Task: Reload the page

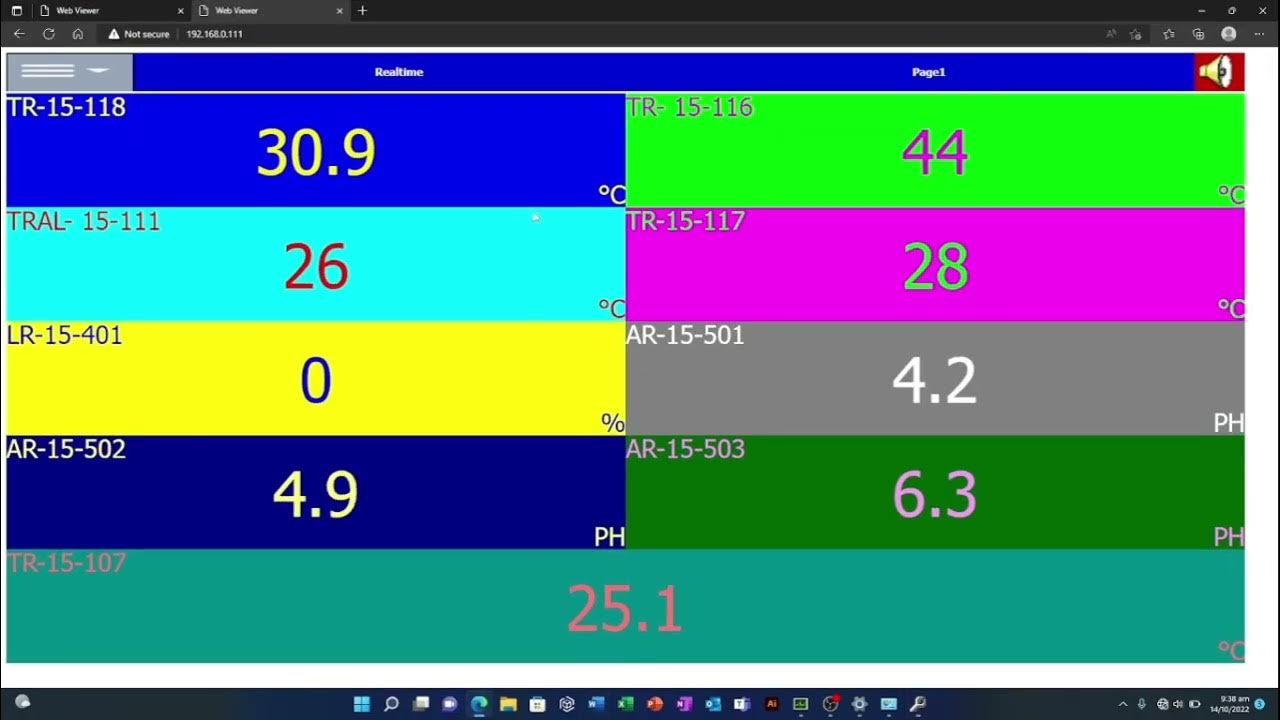Action: (x=48, y=33)
